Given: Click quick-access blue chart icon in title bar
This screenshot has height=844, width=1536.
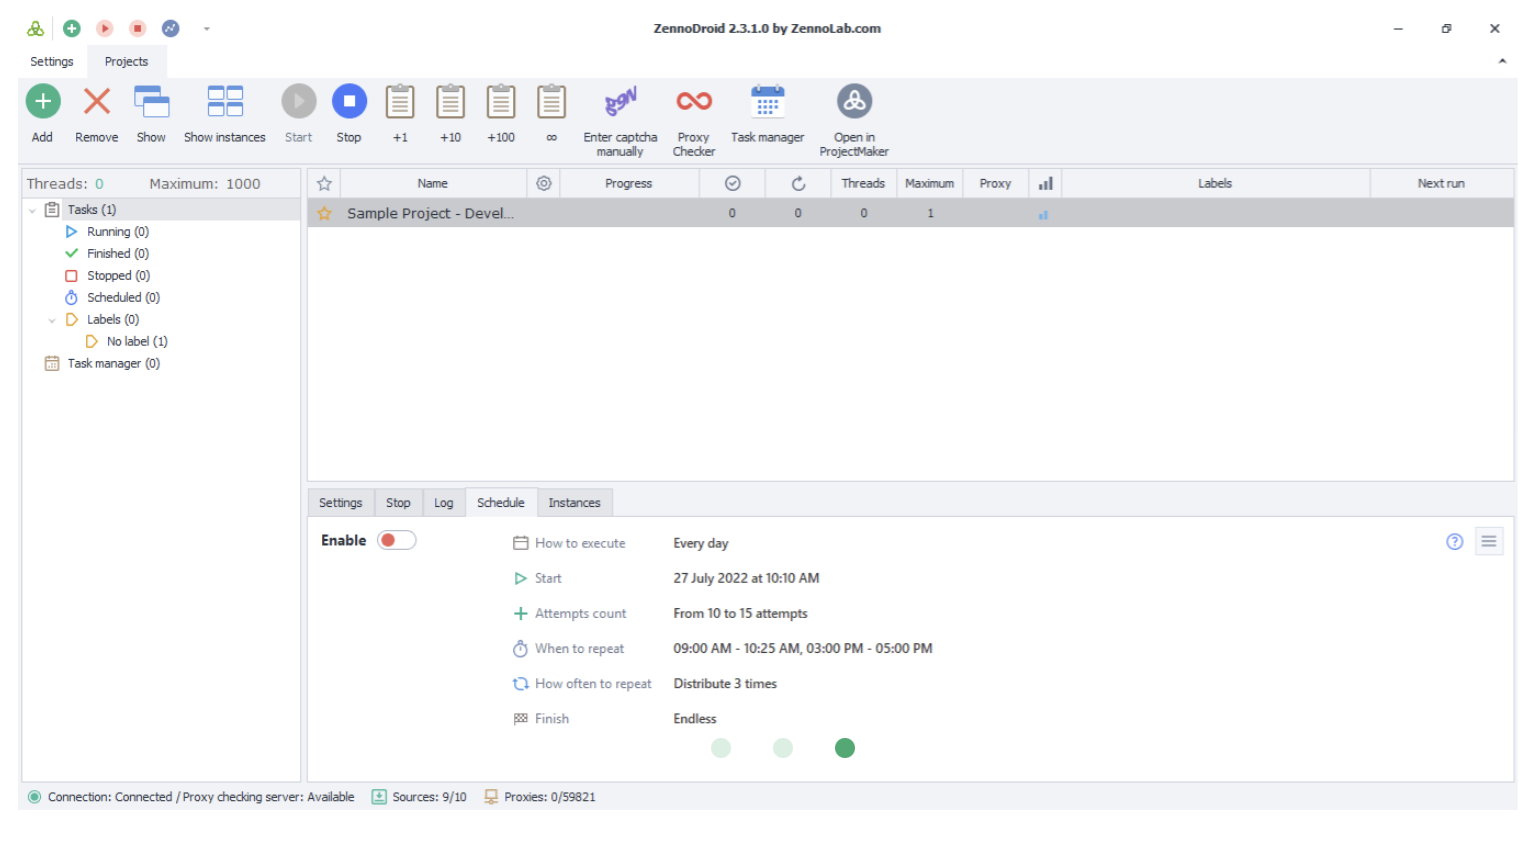Looking at the screenshot, I should pyautogui.click(x=171, y=28).
